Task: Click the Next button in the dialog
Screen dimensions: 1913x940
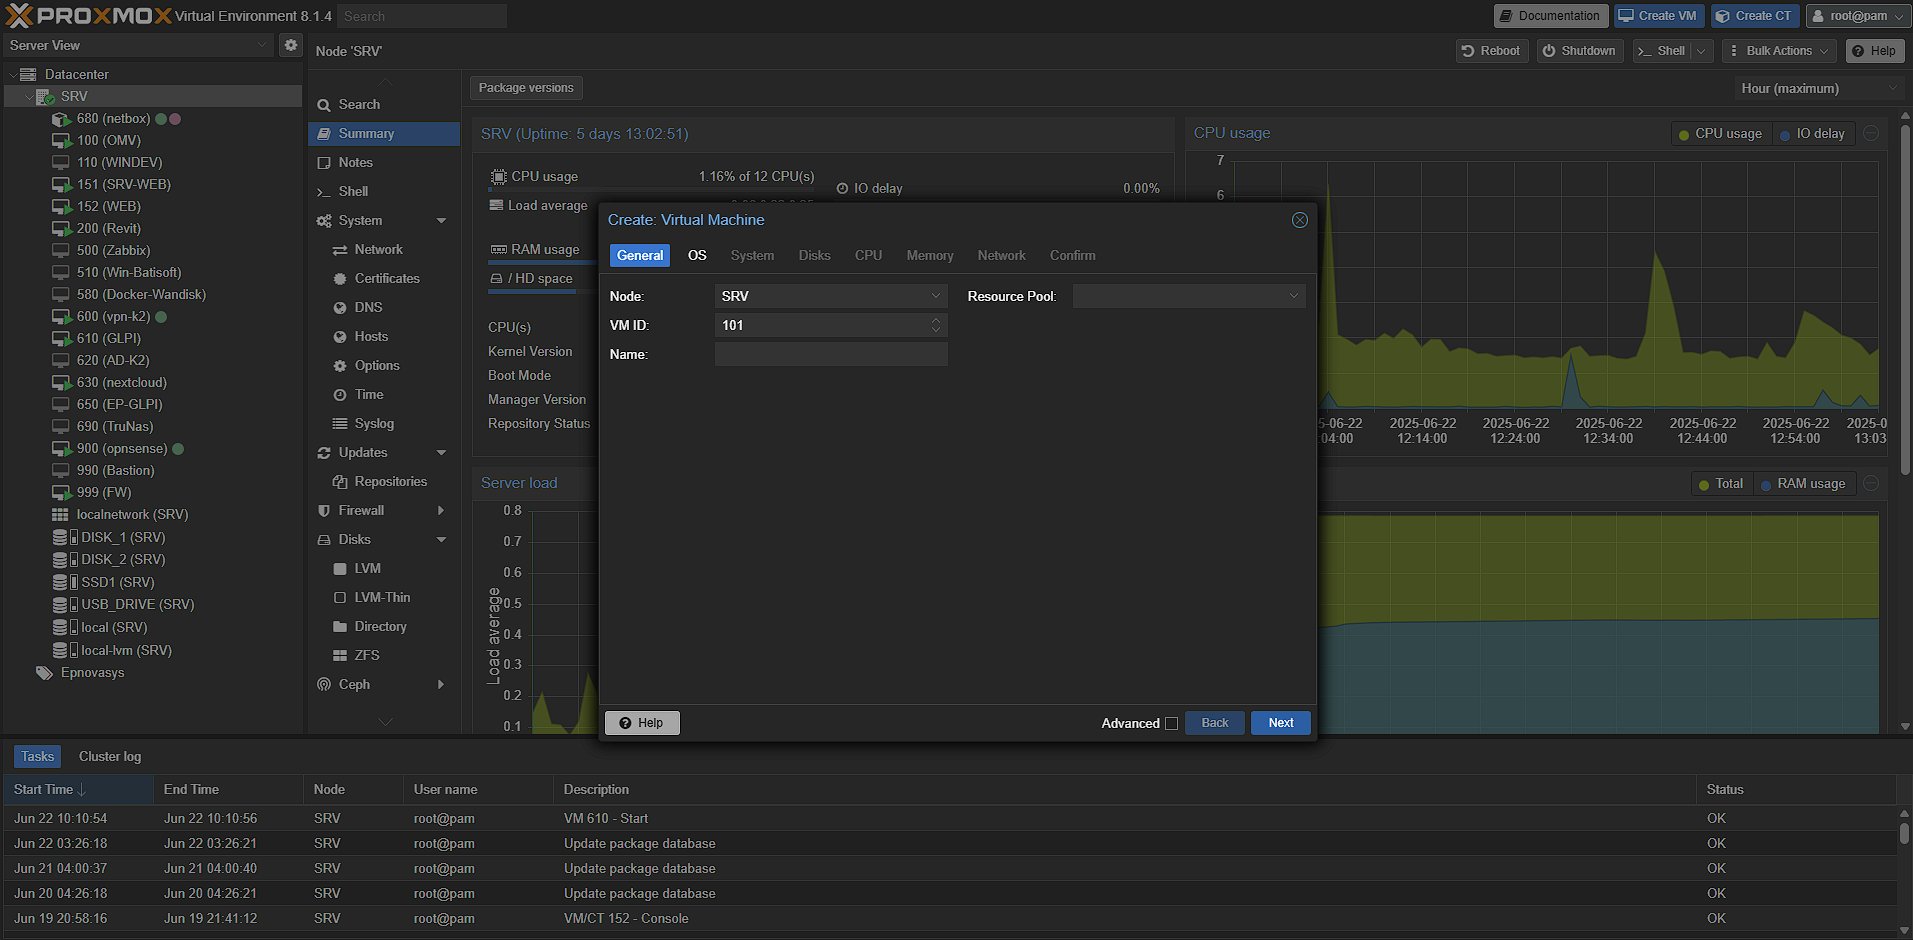Action: click(x=1280, y=723)
